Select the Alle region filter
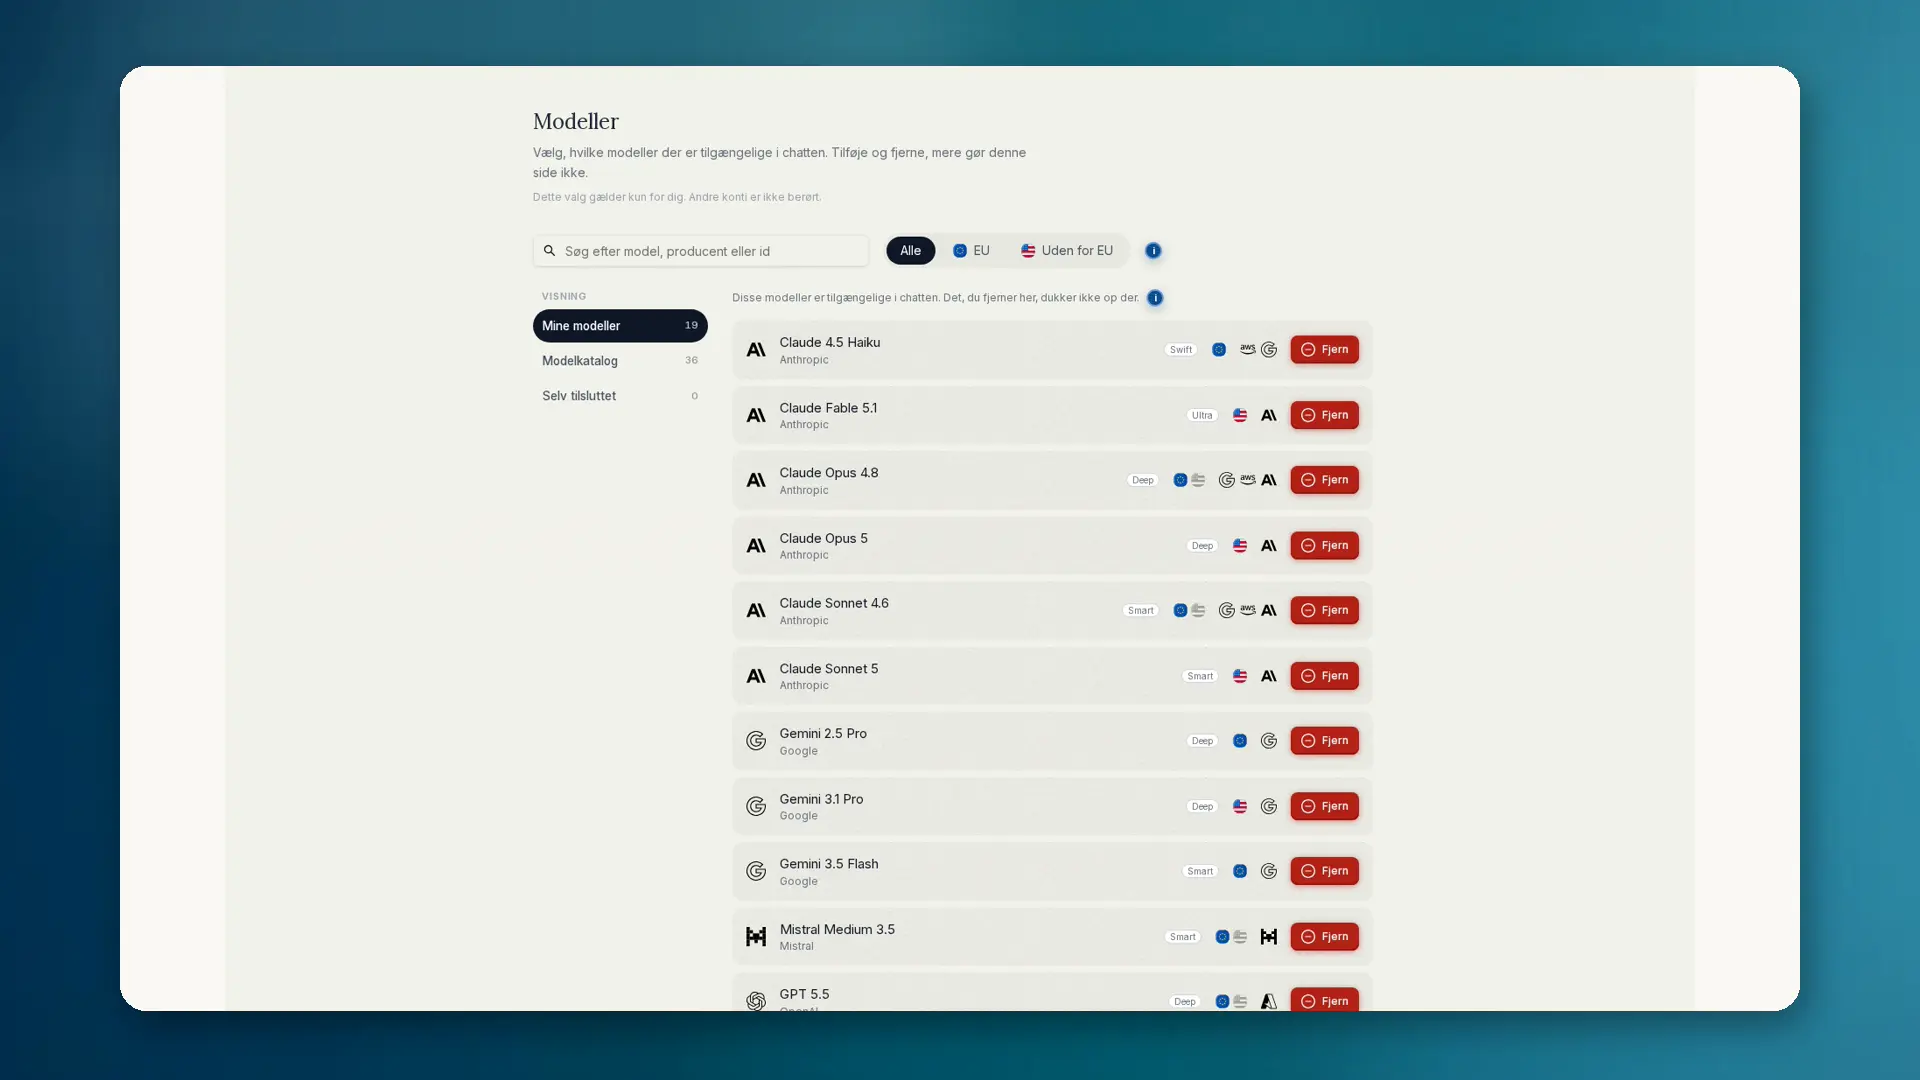1920x1080 pixels. pos(910,251)
